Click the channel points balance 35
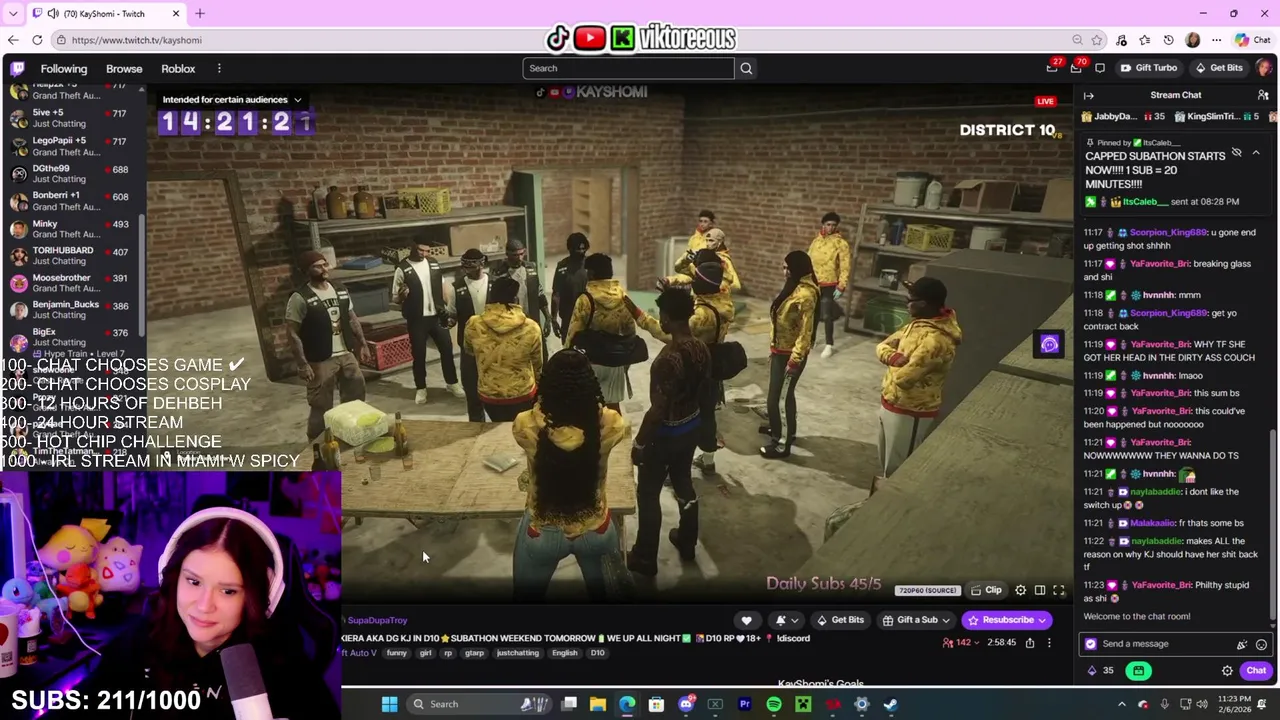This screenshot has height=720, width=1280. coord(1100,671)
